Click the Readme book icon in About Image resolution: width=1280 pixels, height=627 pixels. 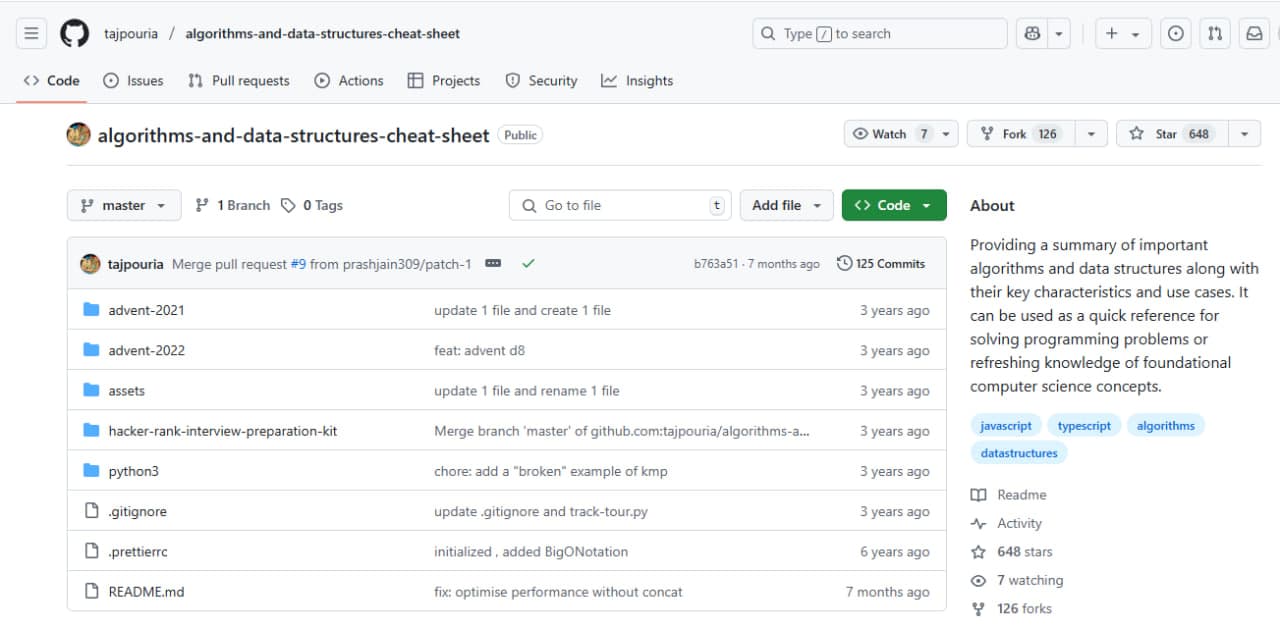coord(978,495)
